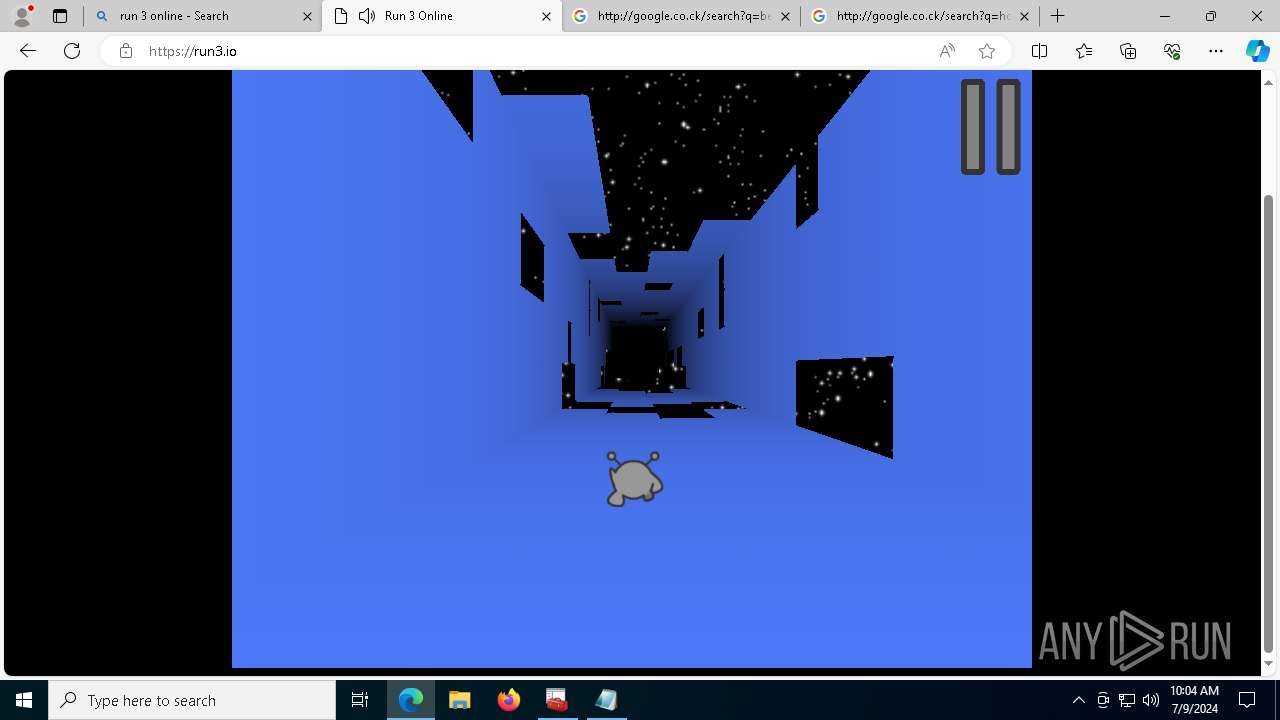The height and width of the screenshot is (720, 1280).
Task: Open Collections panel
Action: [x=1128, y=51]
